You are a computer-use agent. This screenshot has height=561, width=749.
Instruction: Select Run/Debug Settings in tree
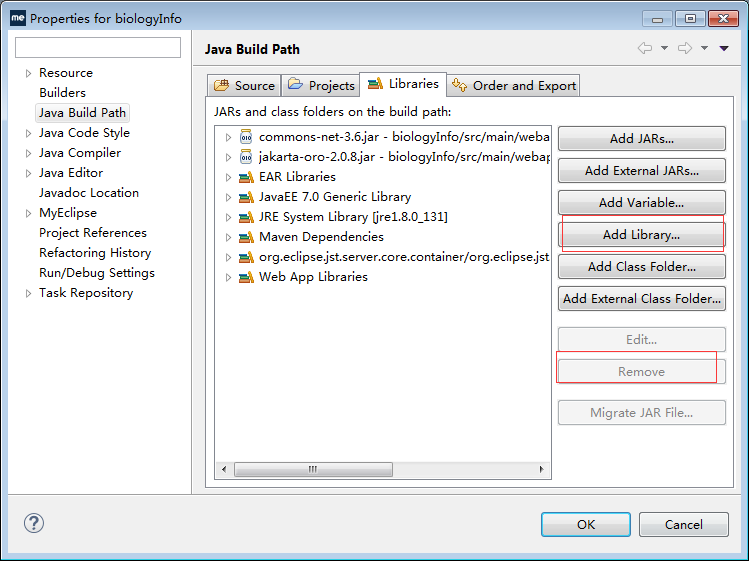97,273
